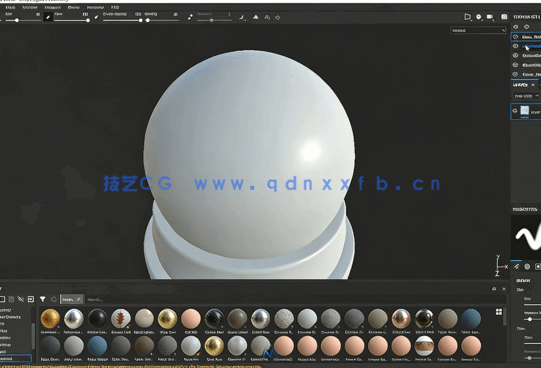Switch shelf to grid view with four-square icon
541x368 pixels.
point(499,312)
